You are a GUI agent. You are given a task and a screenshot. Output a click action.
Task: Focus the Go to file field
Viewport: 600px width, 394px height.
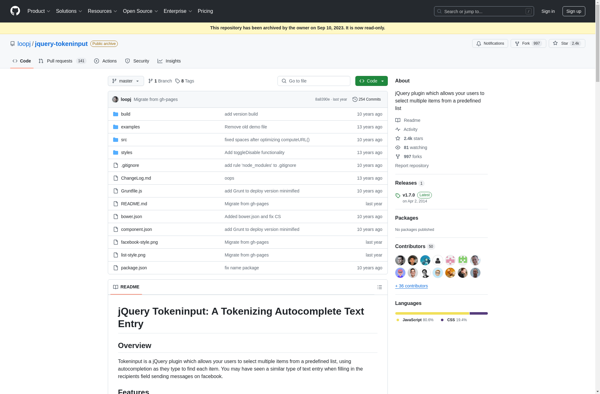[314, 81]
